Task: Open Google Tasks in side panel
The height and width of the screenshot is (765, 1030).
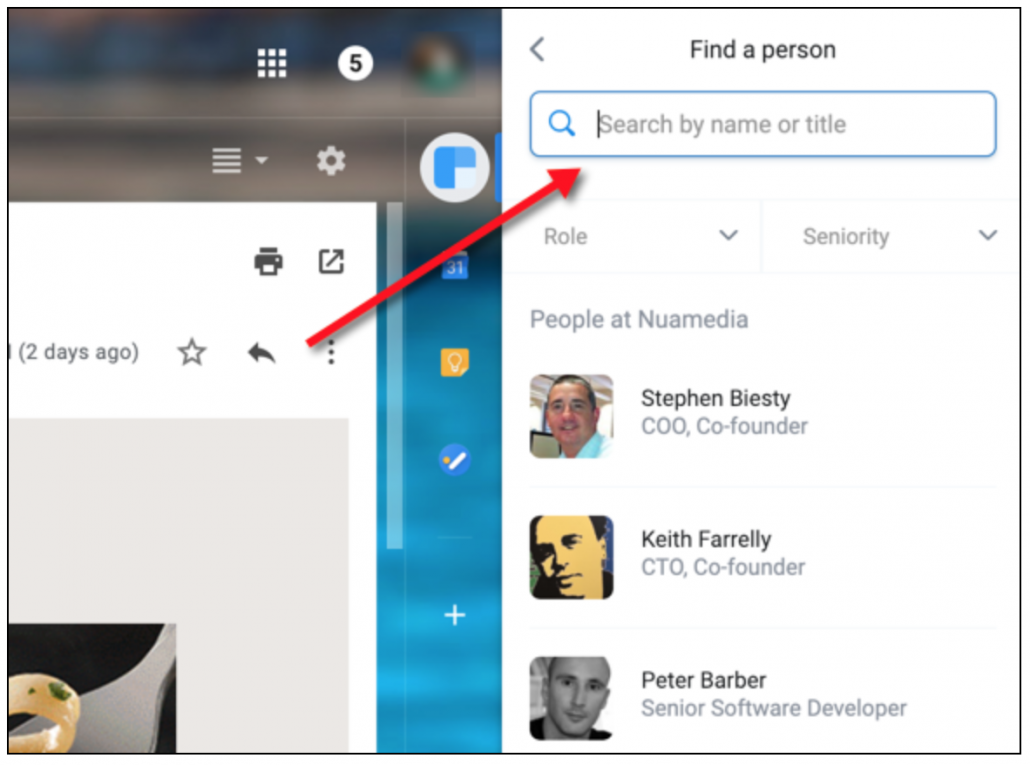Action: (455, 460)
